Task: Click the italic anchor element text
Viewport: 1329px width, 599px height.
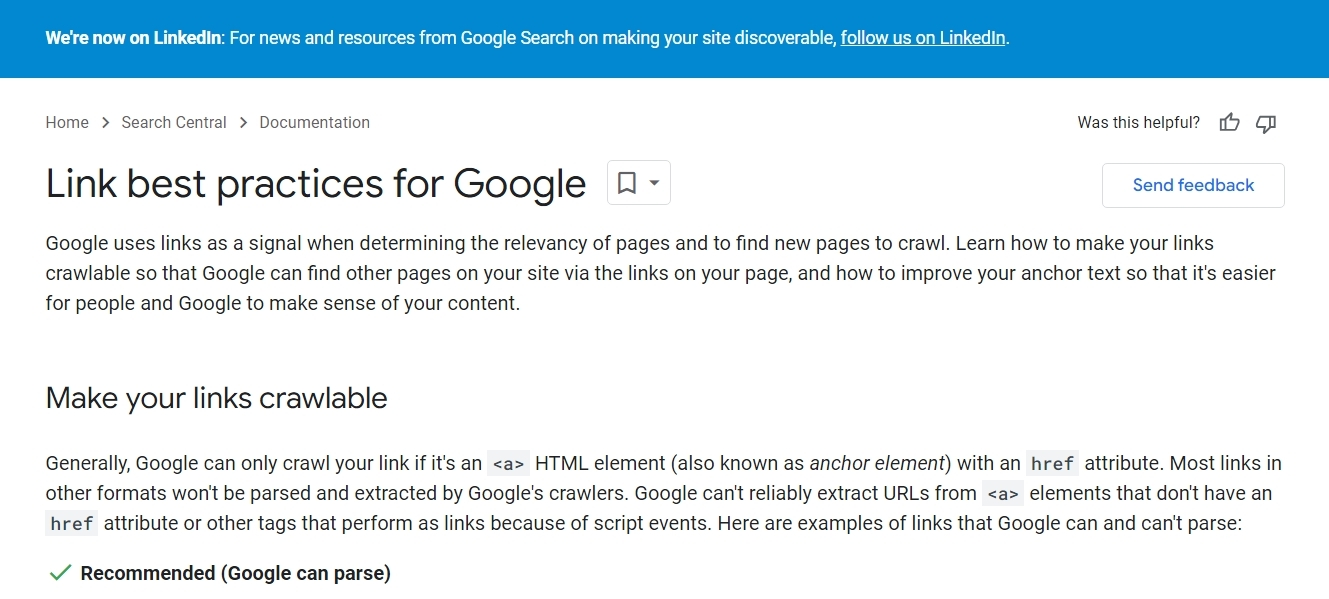Action: click(877, 463)
